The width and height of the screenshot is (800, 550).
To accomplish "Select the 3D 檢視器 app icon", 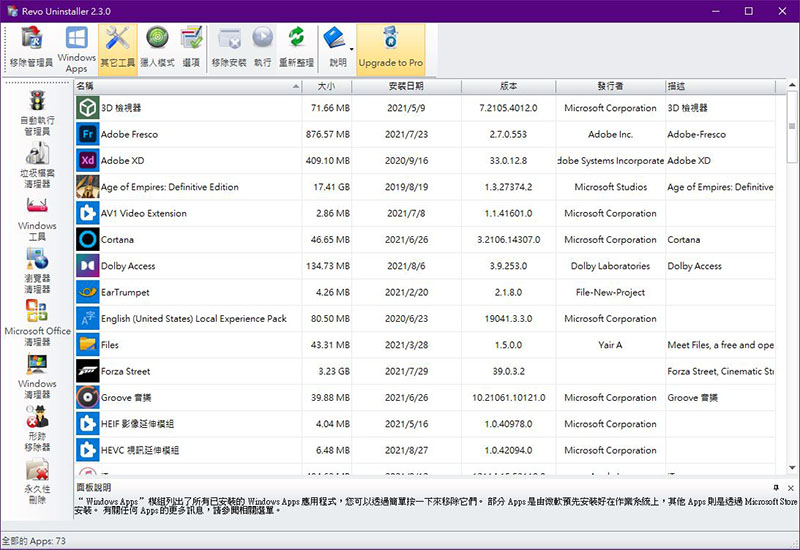I will coord(88,108).
